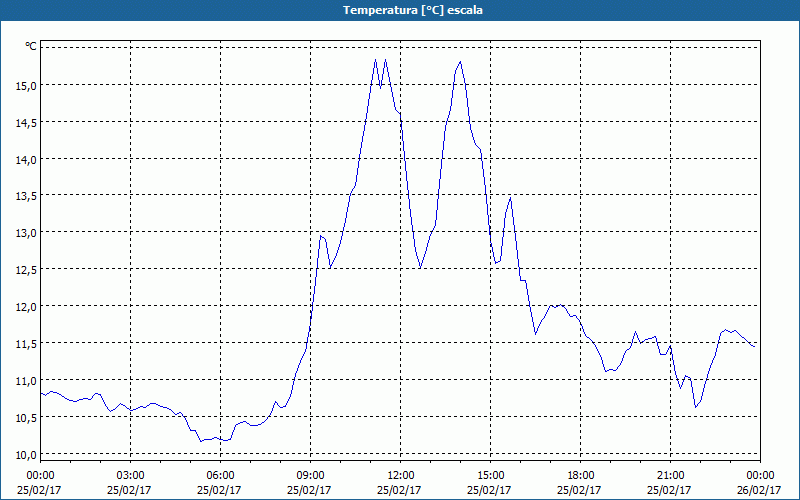
Task: Select the 06:00 time axis label
Action: [220, 475]
